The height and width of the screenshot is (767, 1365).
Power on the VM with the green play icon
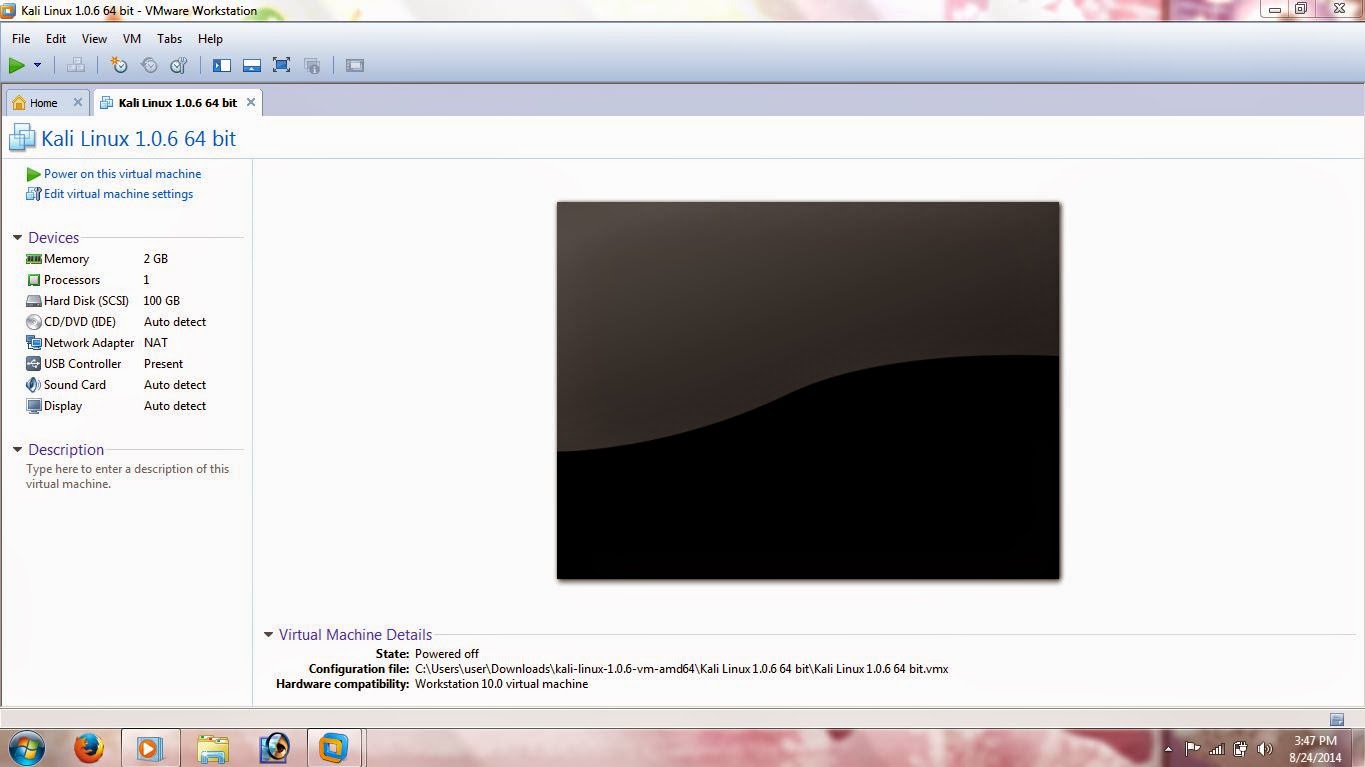pos(16,65)
